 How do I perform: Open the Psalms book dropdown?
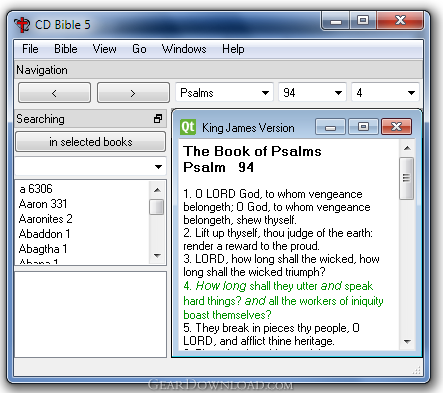[x=224, y=93]
